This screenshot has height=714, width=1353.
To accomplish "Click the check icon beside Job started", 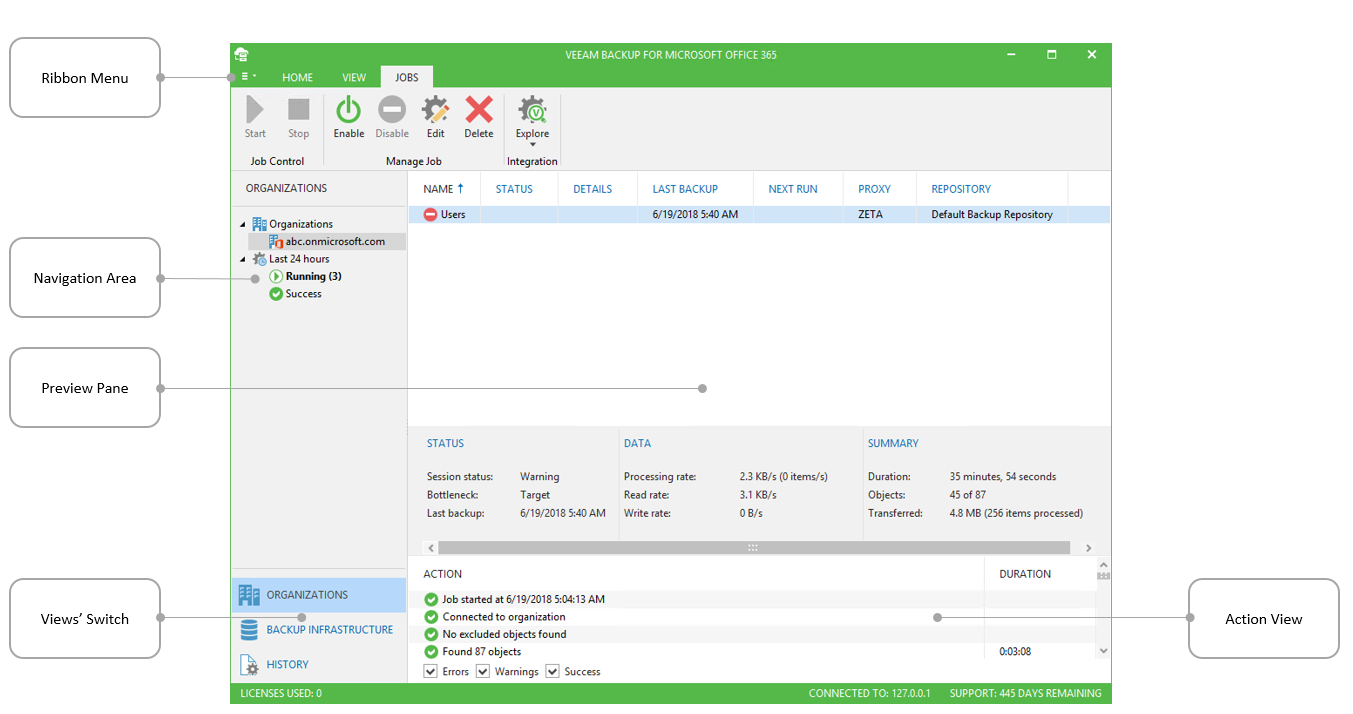I will (x=431, y=600).
